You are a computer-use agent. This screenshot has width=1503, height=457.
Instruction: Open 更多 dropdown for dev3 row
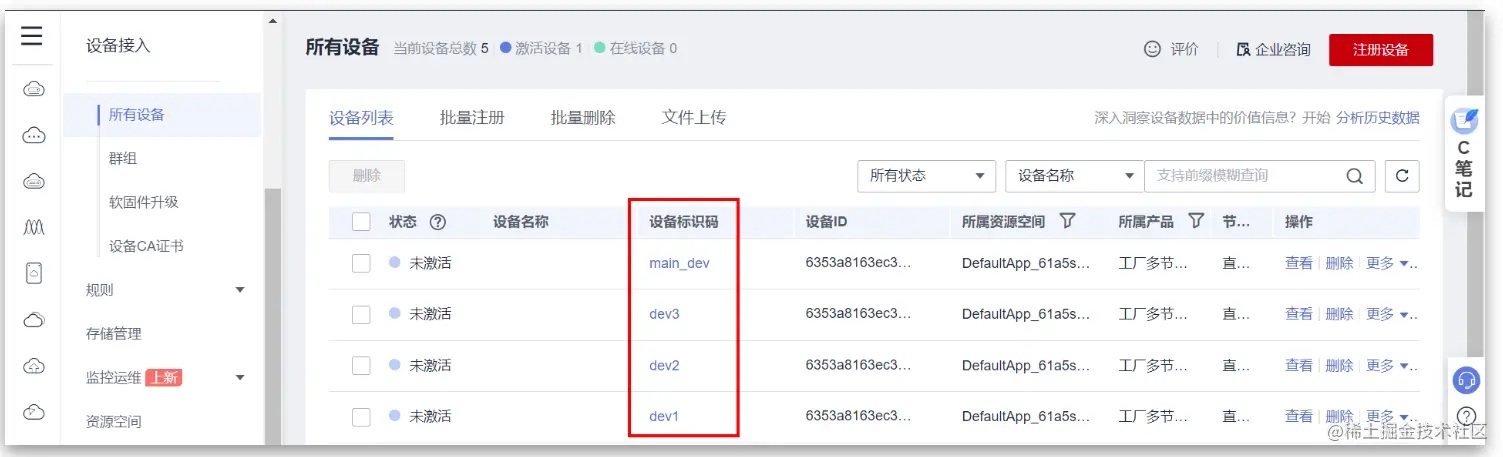[x=1390, y=314]
